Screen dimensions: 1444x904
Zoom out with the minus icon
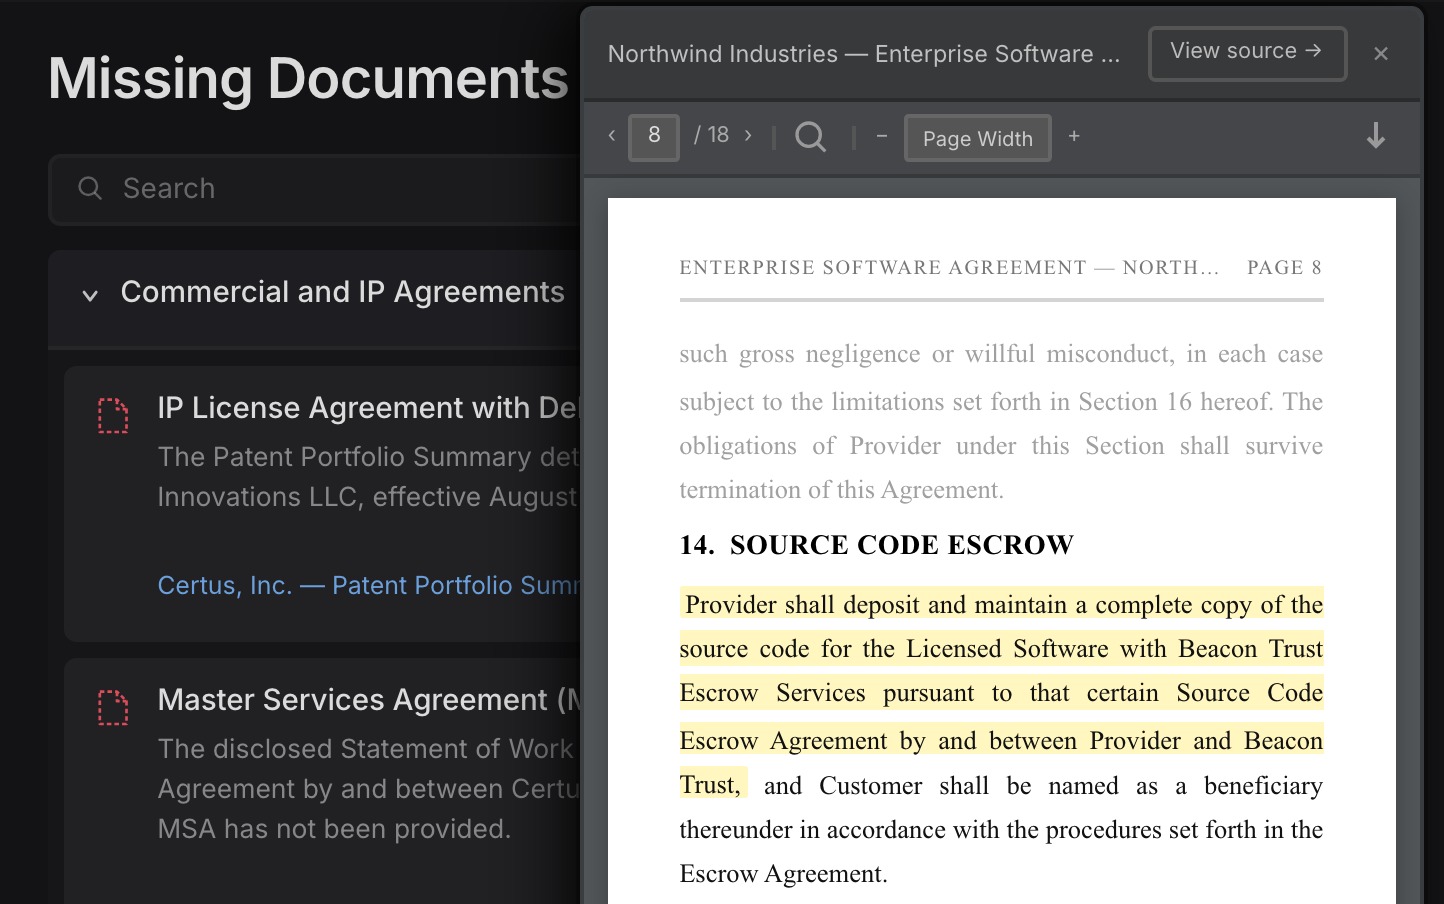(881, 136)
